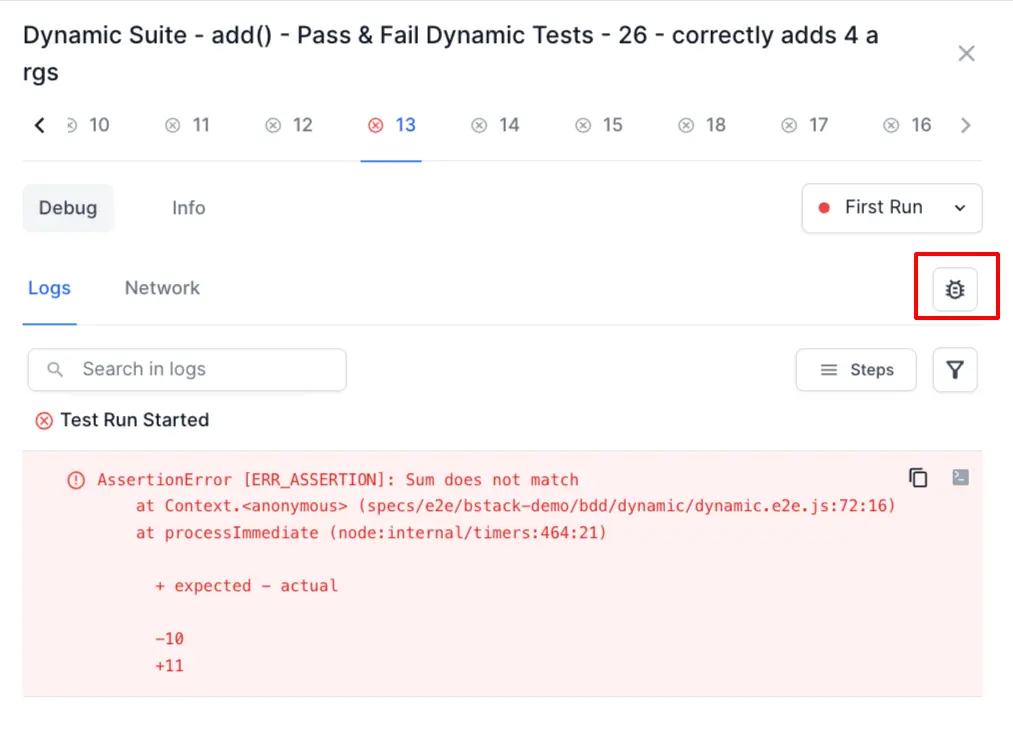Viewport: 1013px width, 737px height.
Task: Click the Steps button
Action: [856, 370]
